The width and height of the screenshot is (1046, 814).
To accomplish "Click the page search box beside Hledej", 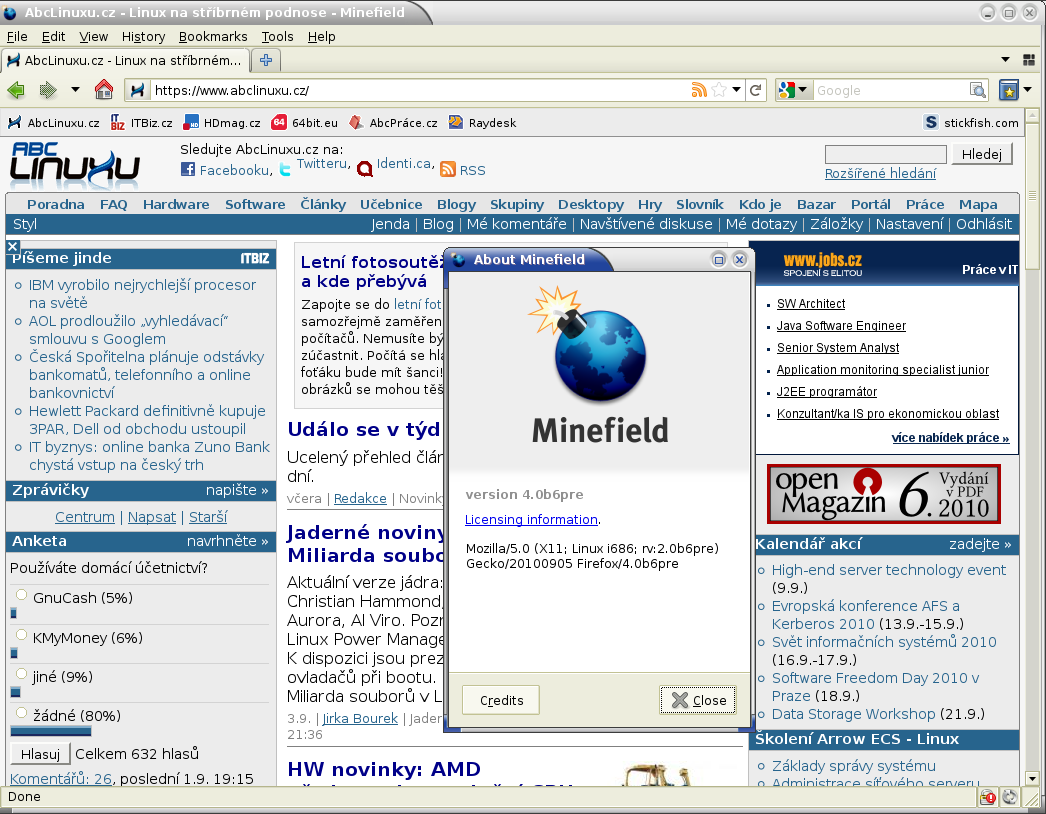I will pyautogui.click(x=885, y=154).
